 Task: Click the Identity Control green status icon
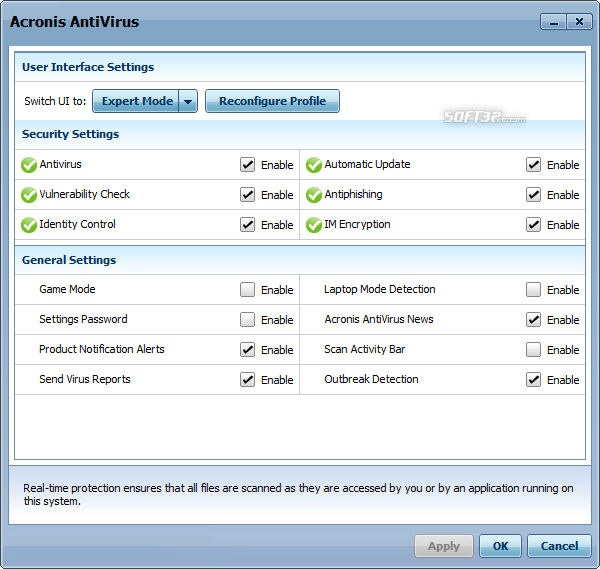pos(29,225)
